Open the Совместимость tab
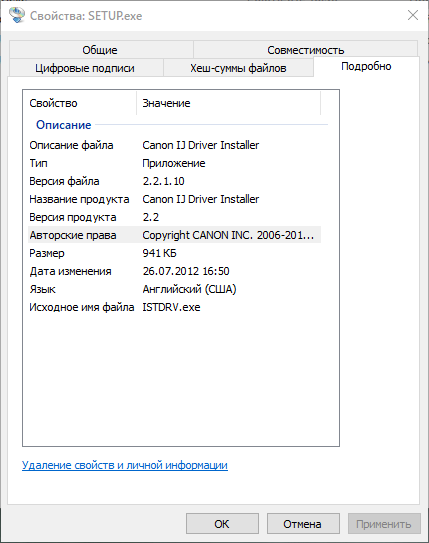This screenshot has width=429, height=543. 305,50
